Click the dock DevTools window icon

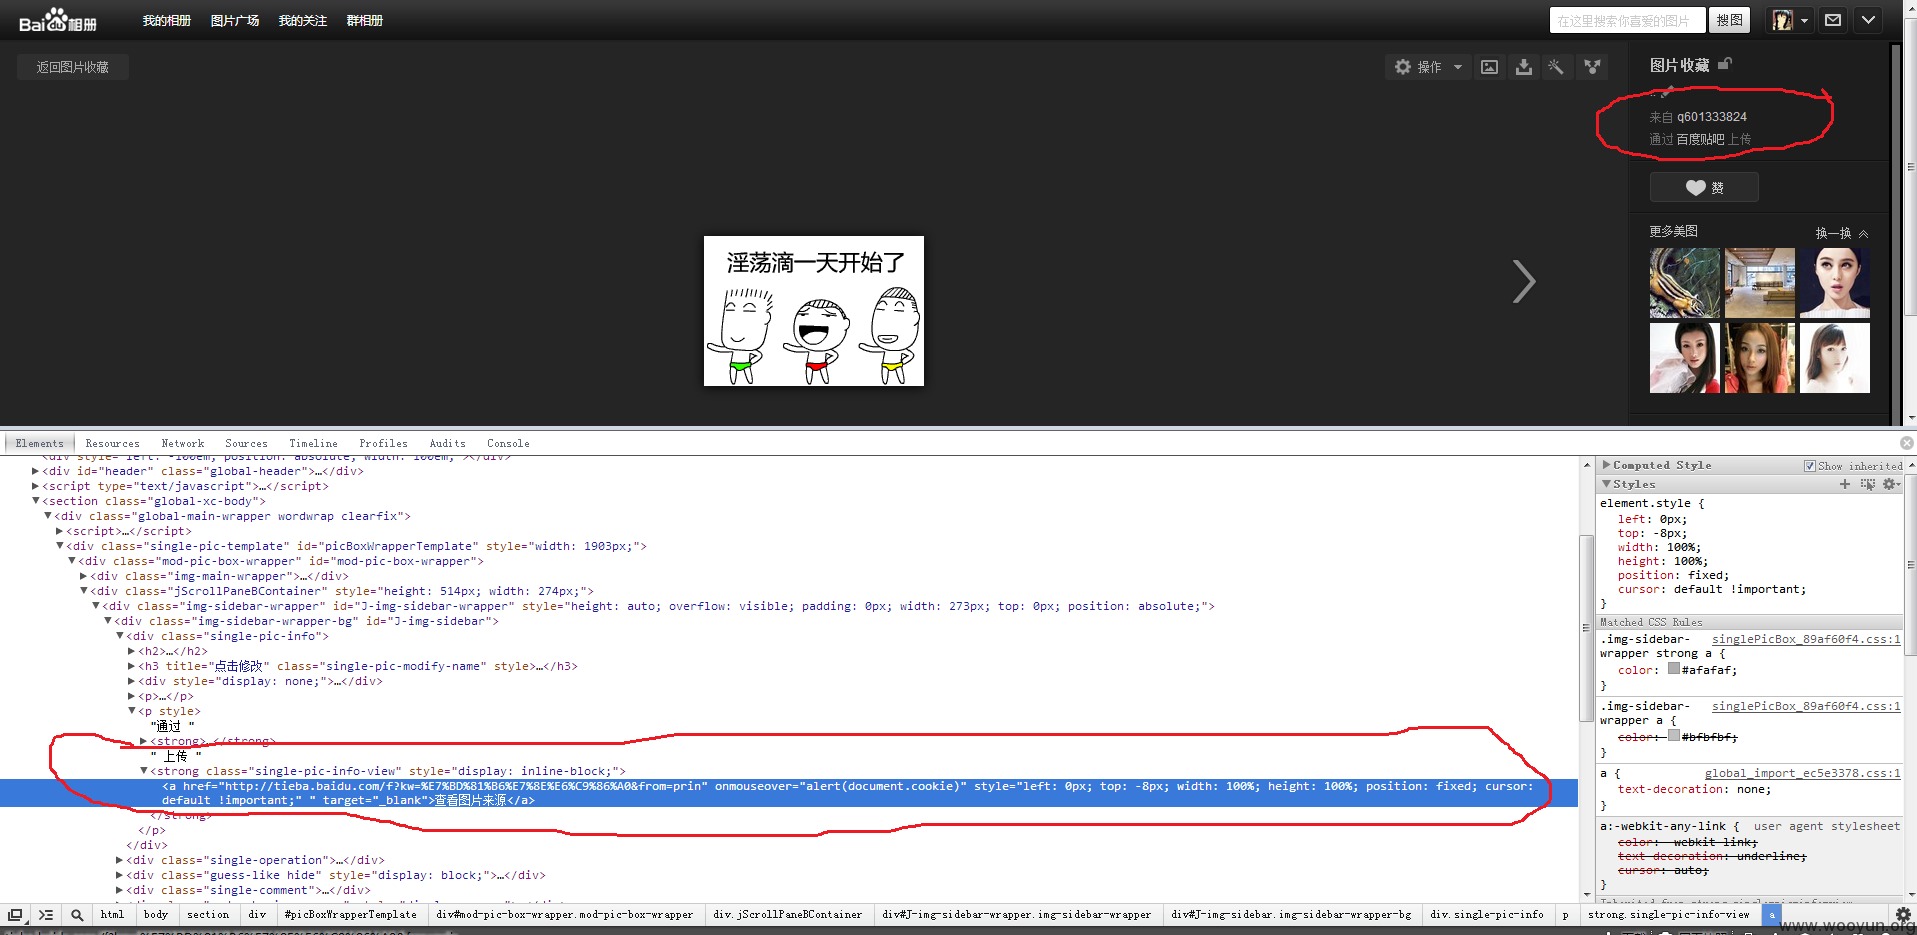(x=15, y=915)
